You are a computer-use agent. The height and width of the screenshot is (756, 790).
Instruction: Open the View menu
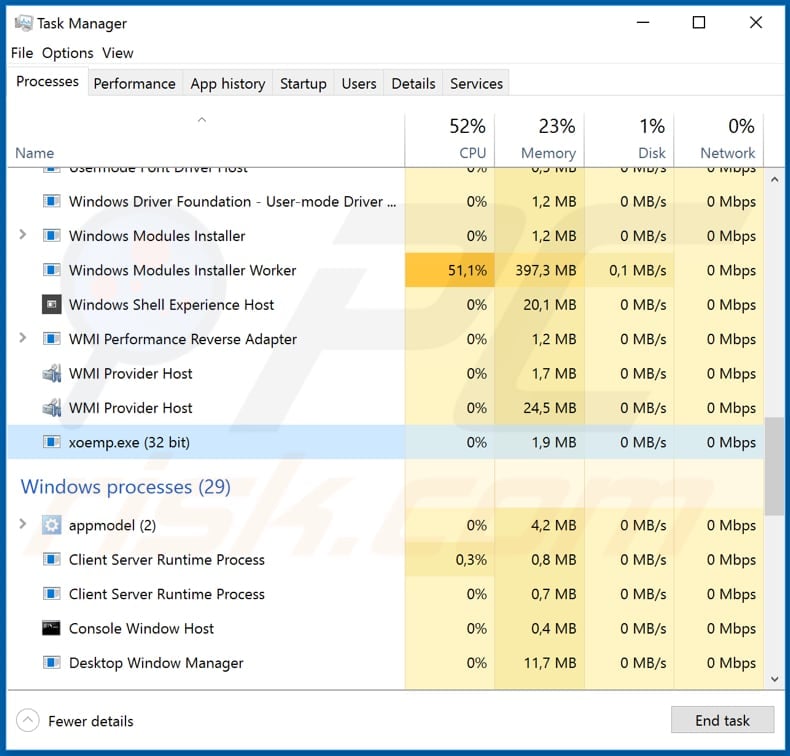point(118,53)
